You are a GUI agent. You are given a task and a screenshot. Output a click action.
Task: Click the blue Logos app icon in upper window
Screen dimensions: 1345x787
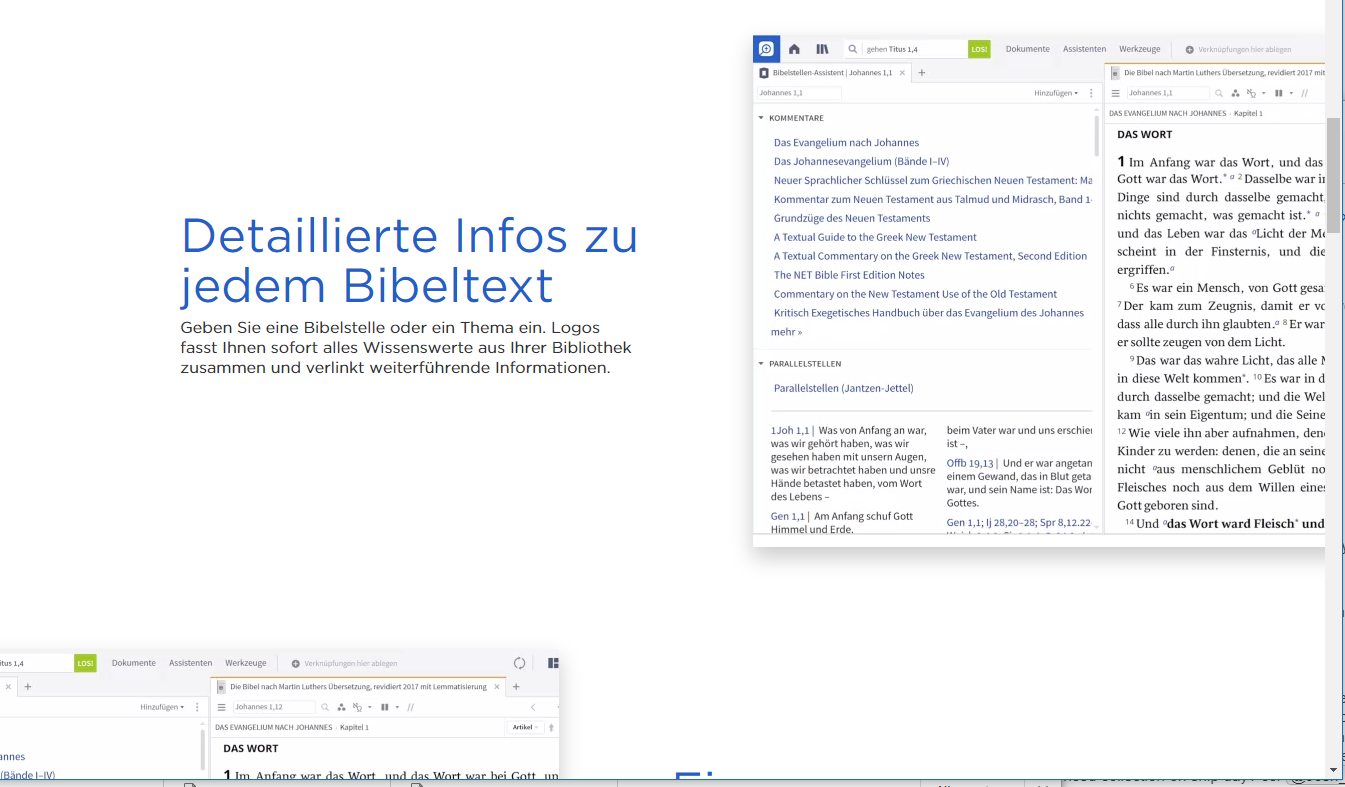tap(766, 49)
